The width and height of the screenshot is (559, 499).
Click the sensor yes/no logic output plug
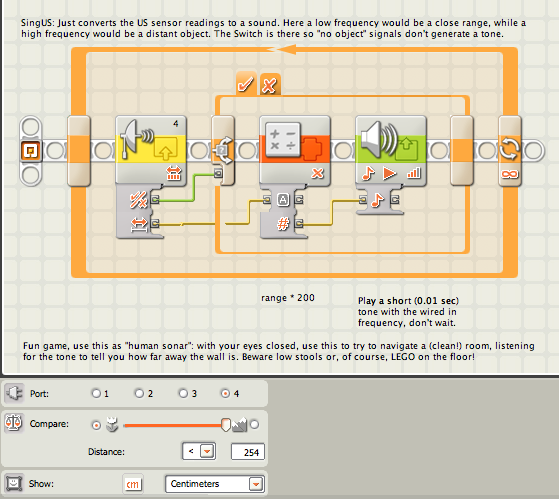coord(155,199)
